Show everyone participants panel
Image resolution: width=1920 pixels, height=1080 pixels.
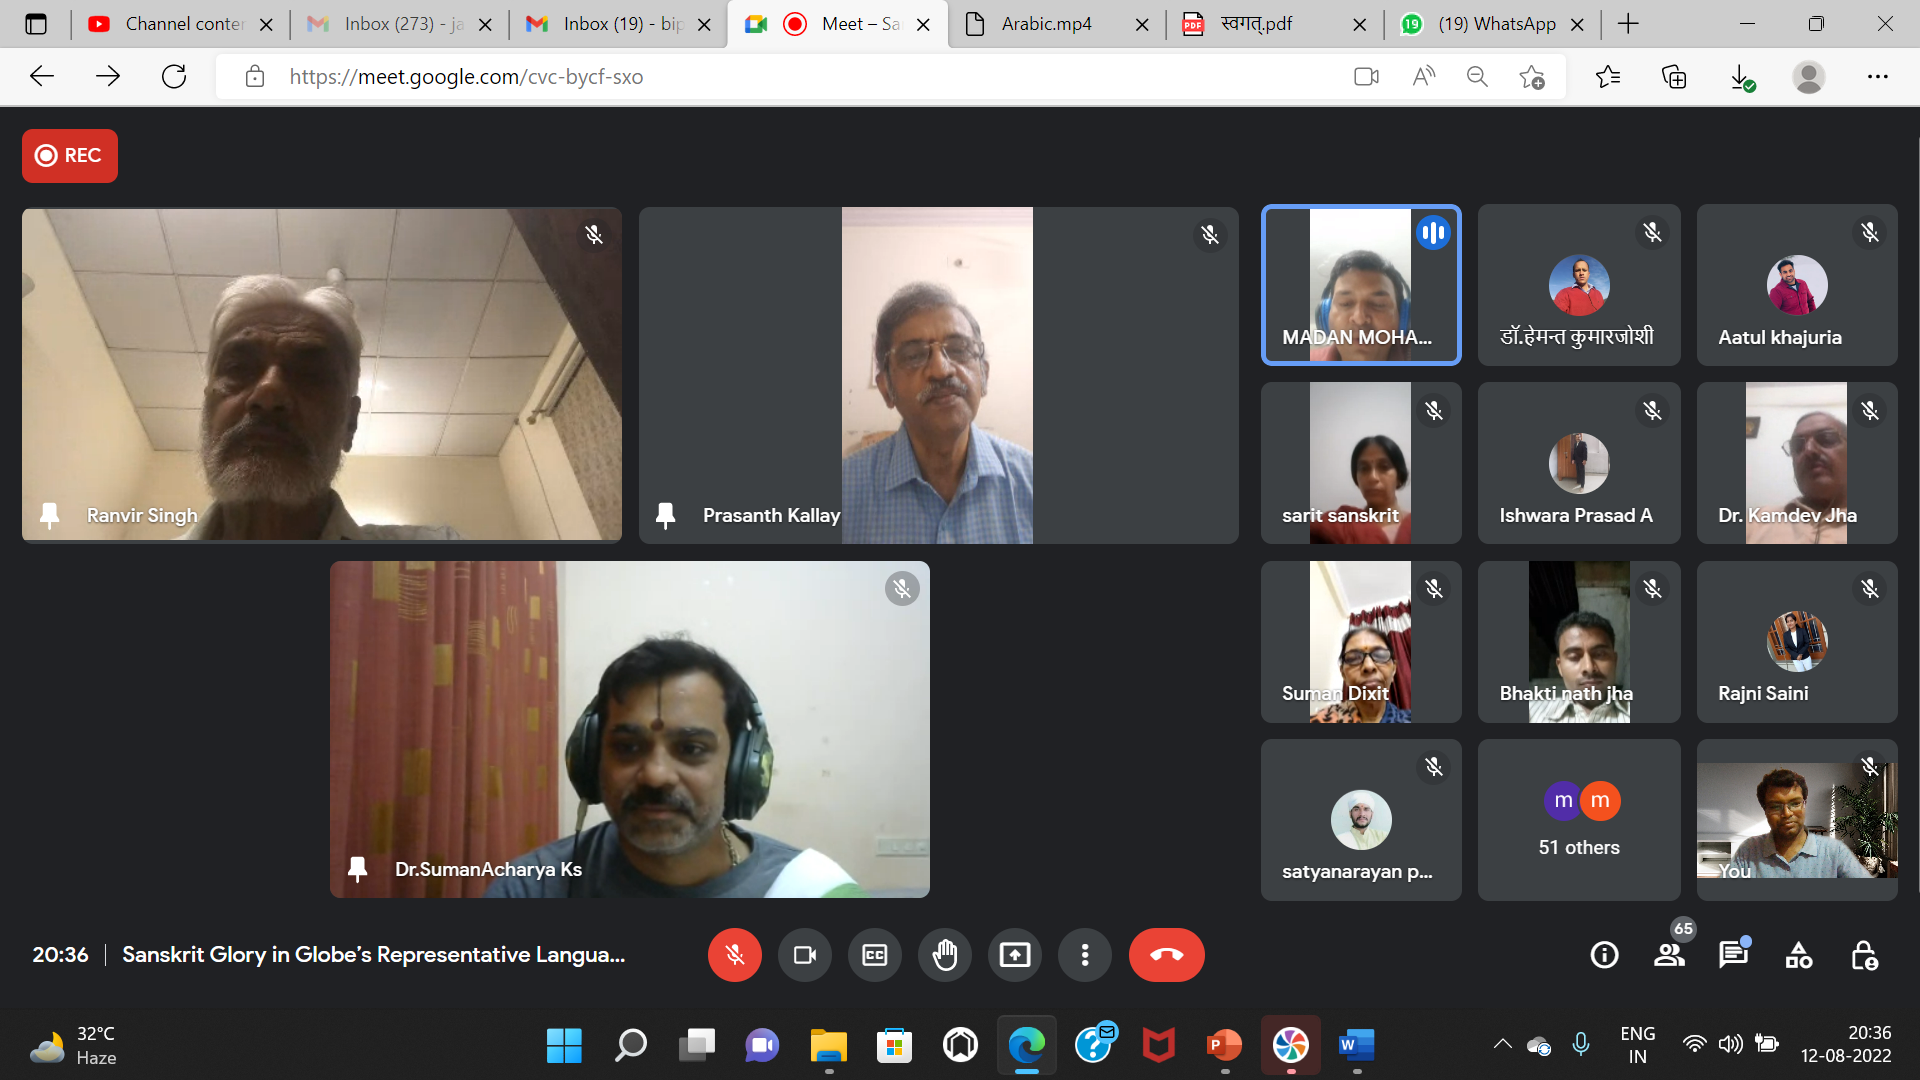point(1669,955)
